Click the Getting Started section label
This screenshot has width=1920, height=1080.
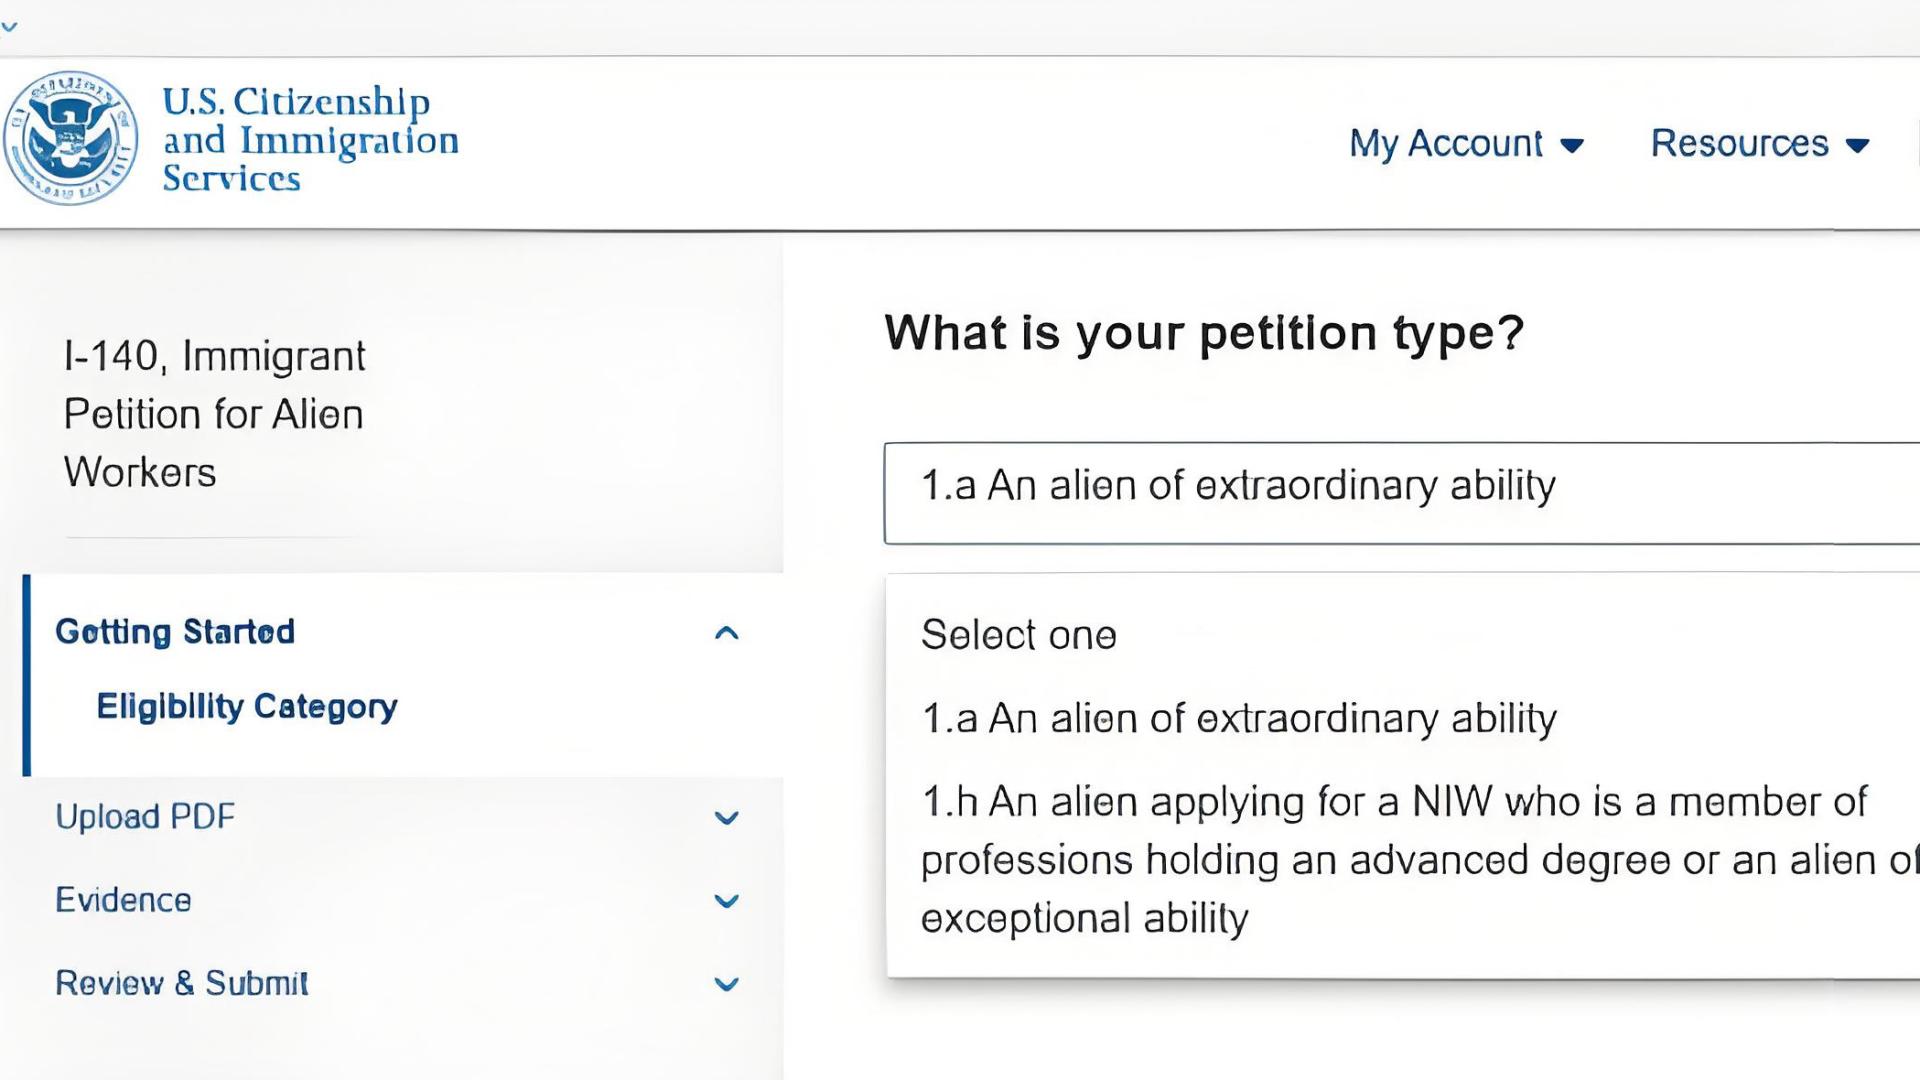coord(175,632)
